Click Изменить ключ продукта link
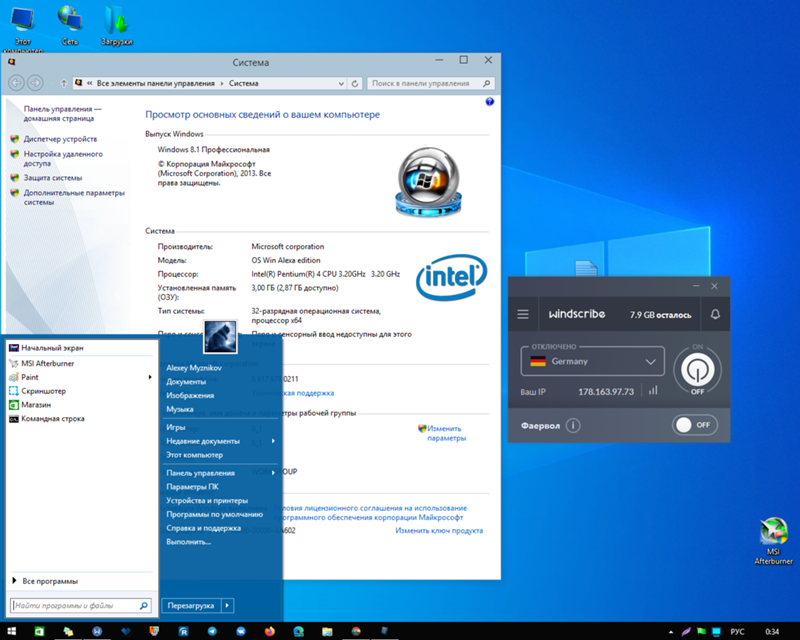The width and height of the screenshot is (800, 640). point(439,531)
